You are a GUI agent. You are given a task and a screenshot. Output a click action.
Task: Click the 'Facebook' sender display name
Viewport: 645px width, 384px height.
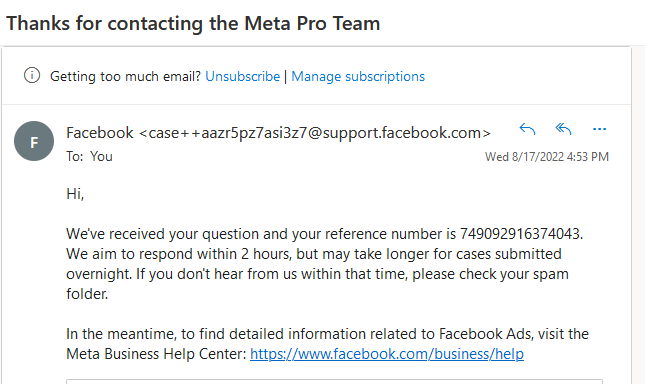pos(100,133)
